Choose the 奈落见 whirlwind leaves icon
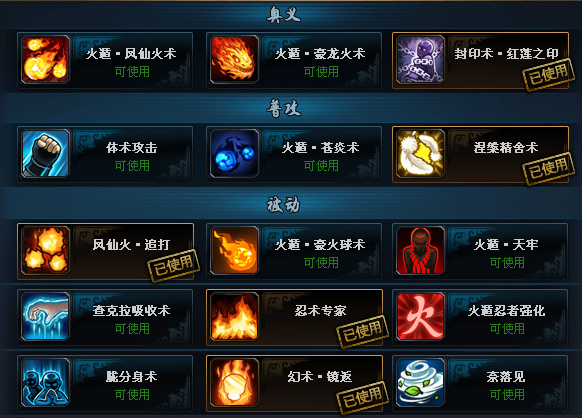Viewport: 582px width, 418px height. 420,382
